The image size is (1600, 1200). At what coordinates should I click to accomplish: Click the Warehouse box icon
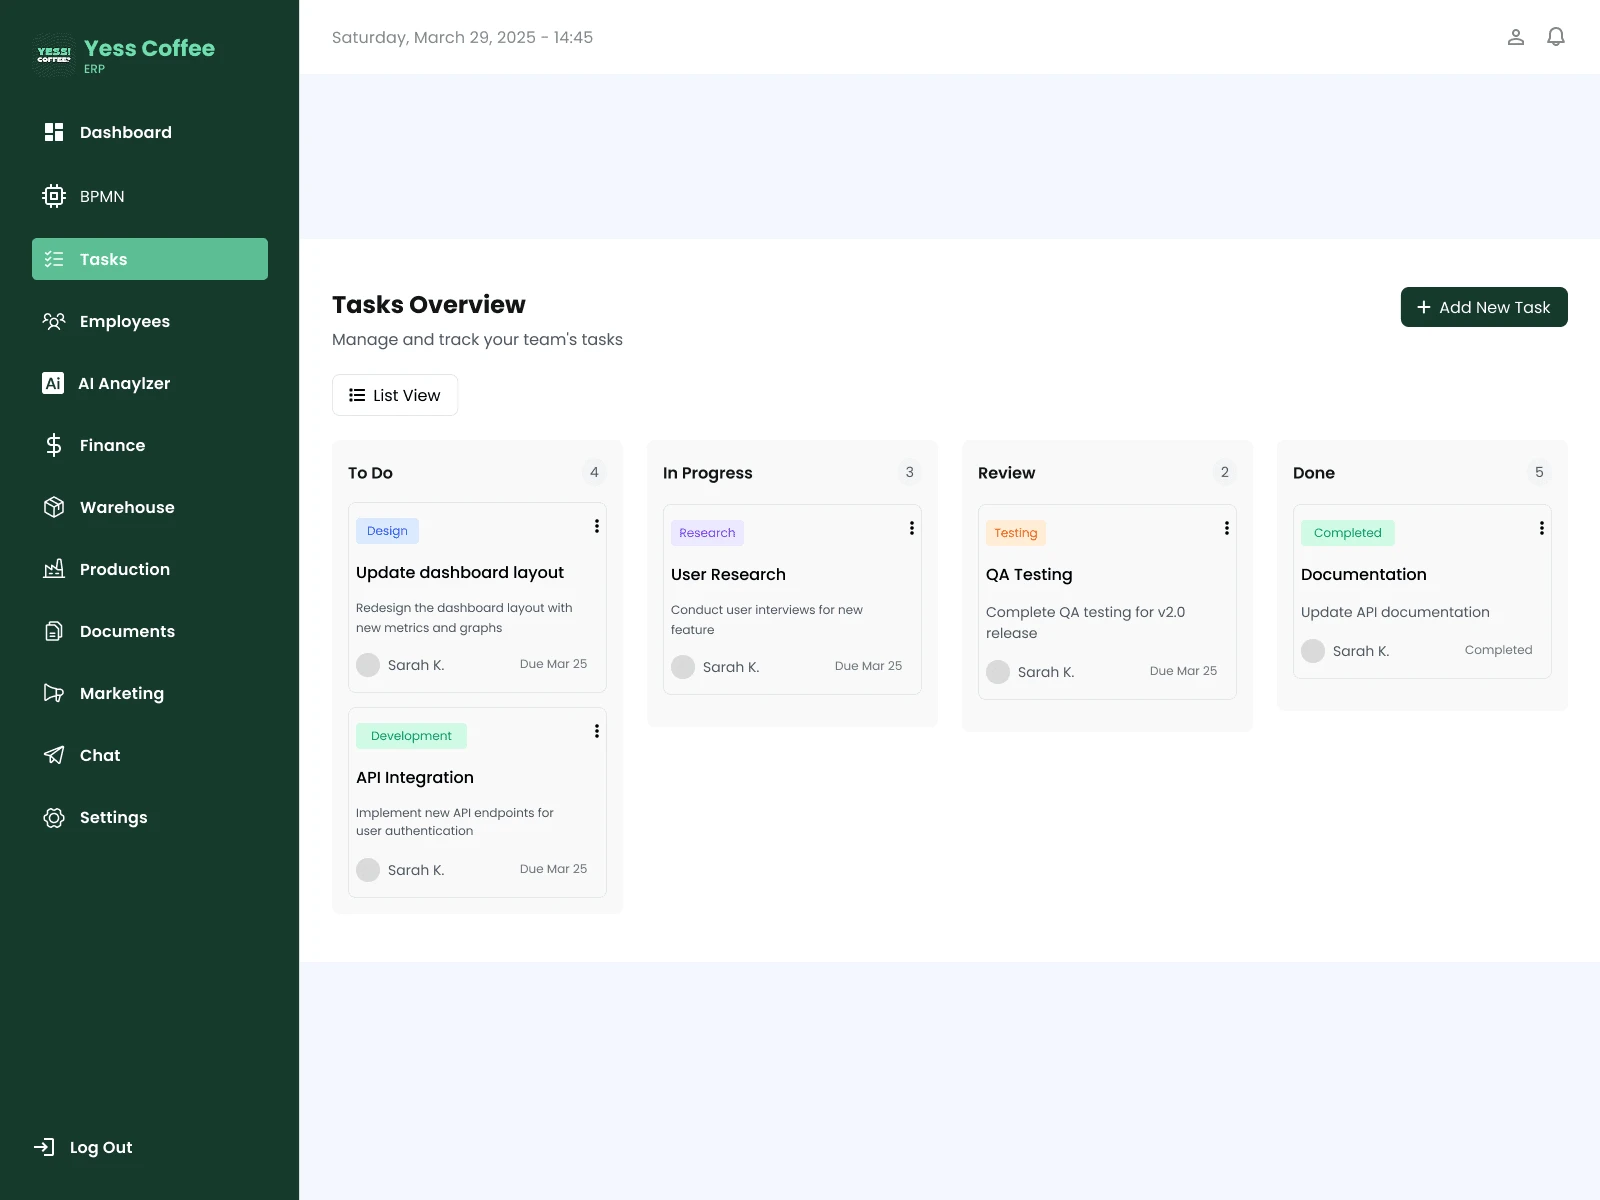tap(54, 507)
